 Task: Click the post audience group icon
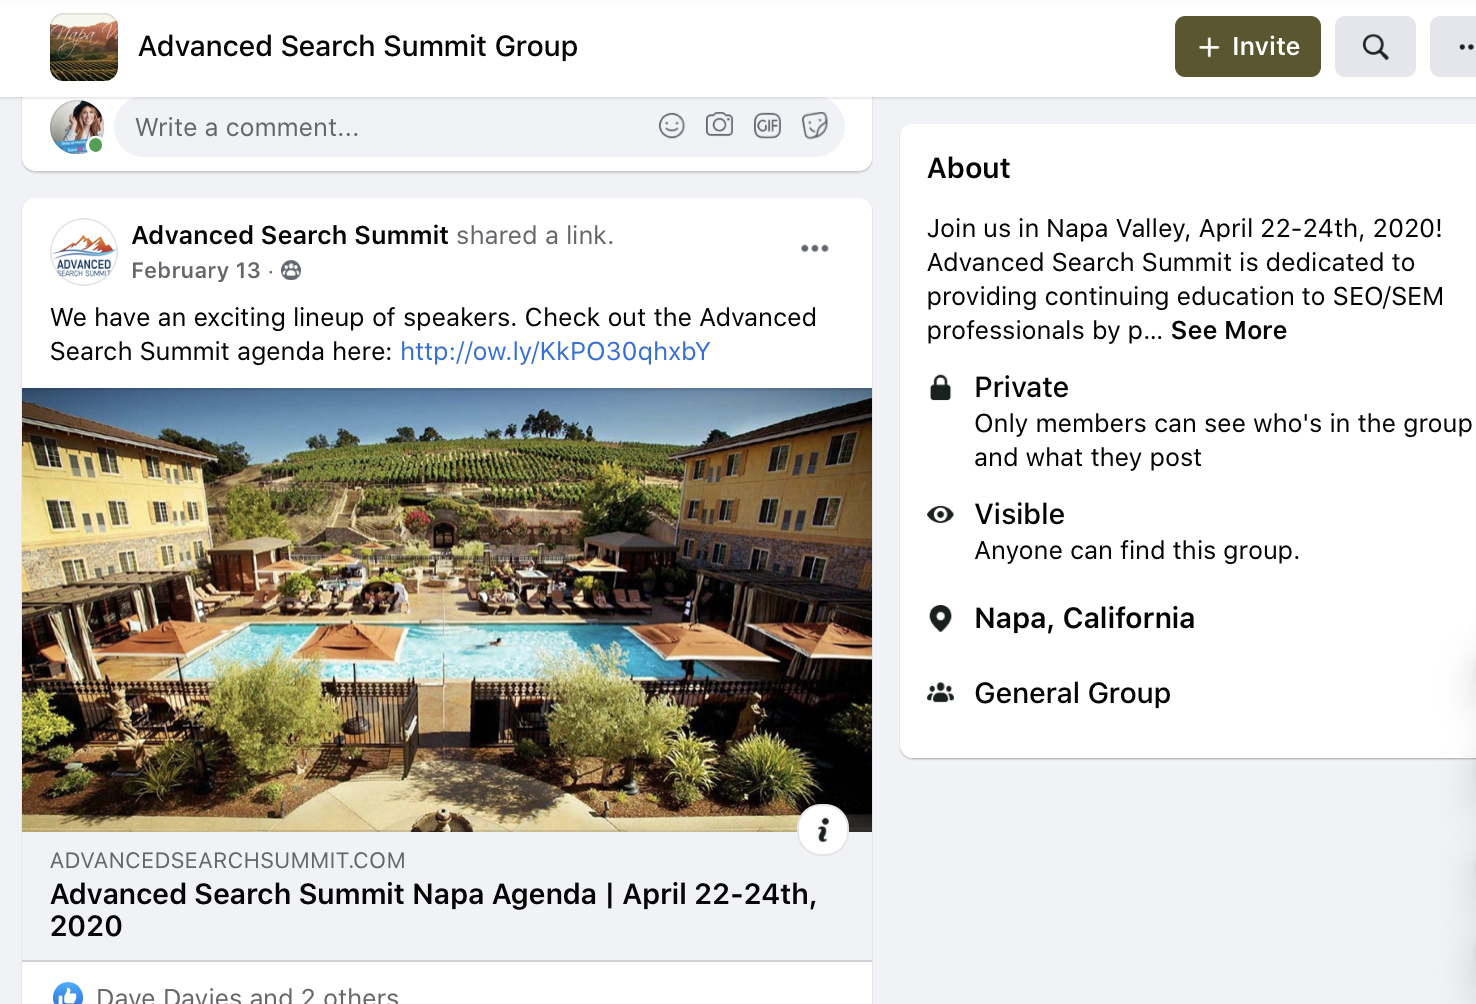click(x=291, y=270)
